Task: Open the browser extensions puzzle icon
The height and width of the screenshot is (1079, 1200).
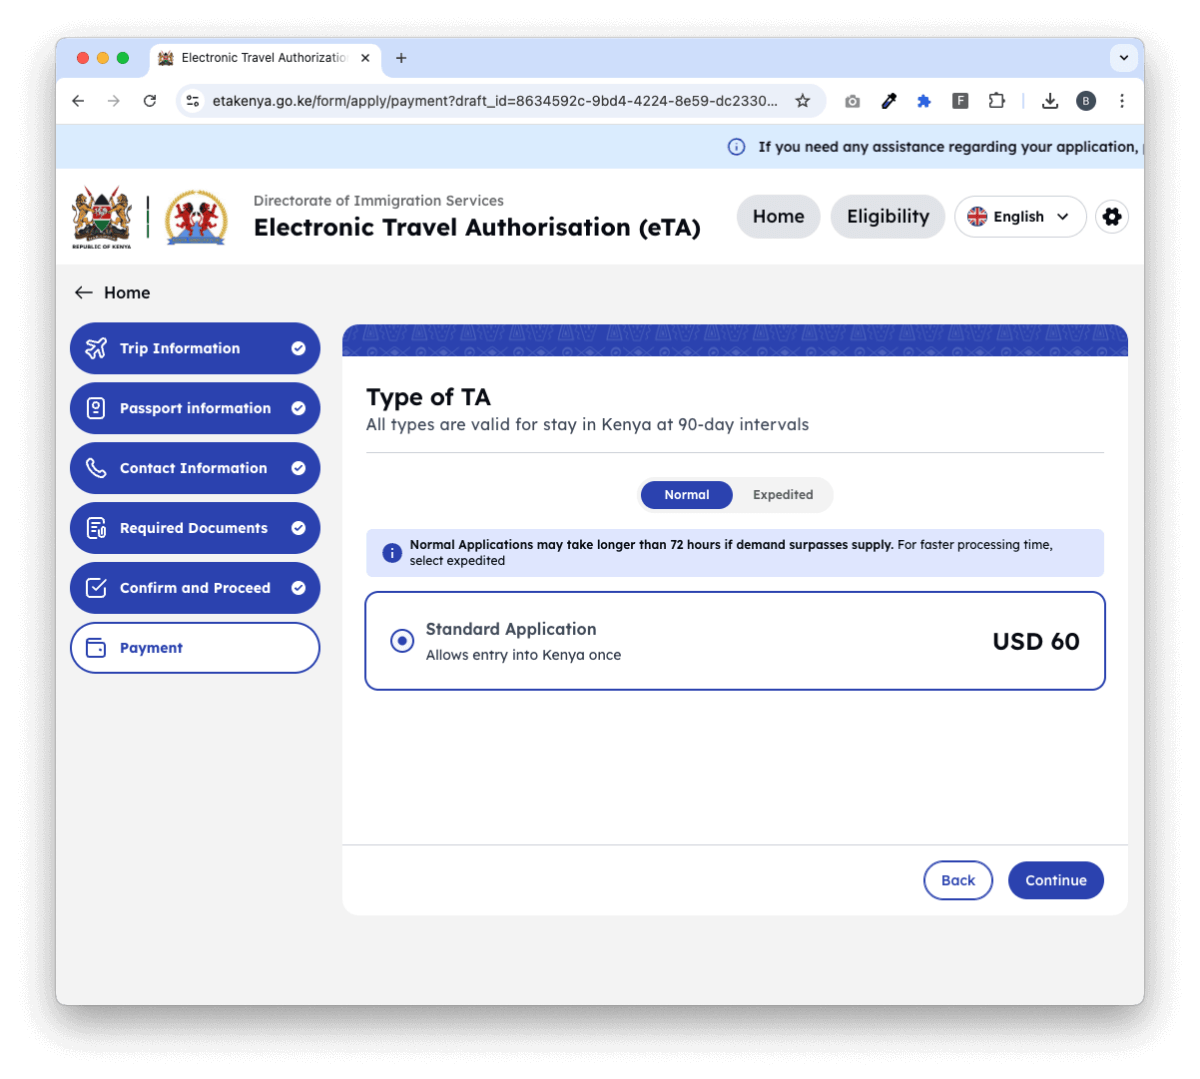Action: coord(996,101)
